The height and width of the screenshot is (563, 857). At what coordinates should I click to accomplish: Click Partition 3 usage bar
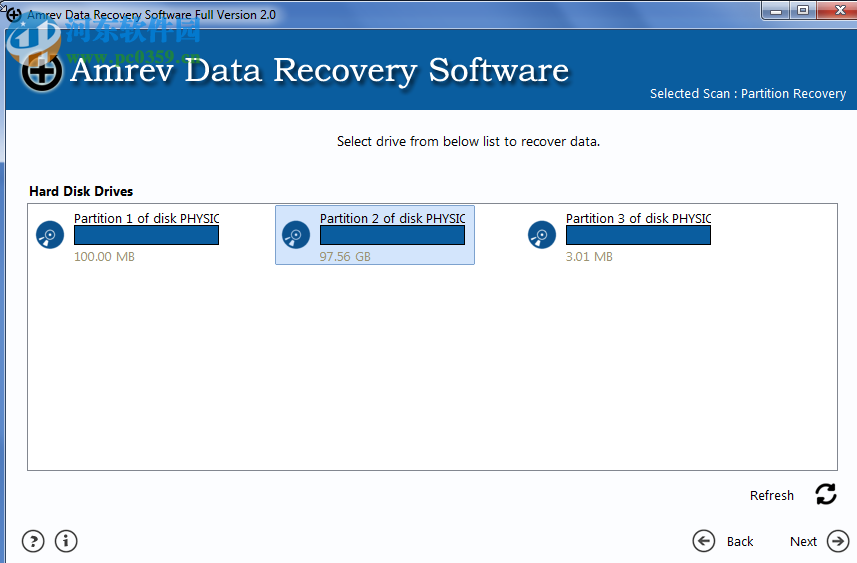(x=638, y=236)
